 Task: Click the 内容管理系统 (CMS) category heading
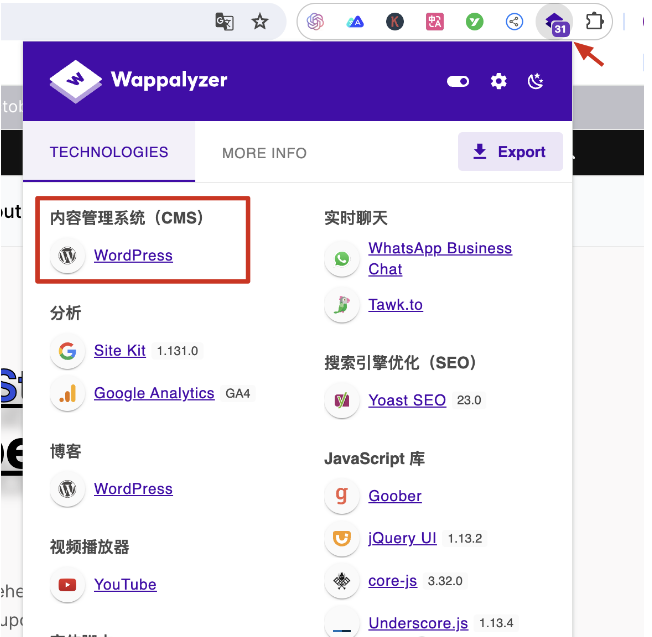[126, 218]
